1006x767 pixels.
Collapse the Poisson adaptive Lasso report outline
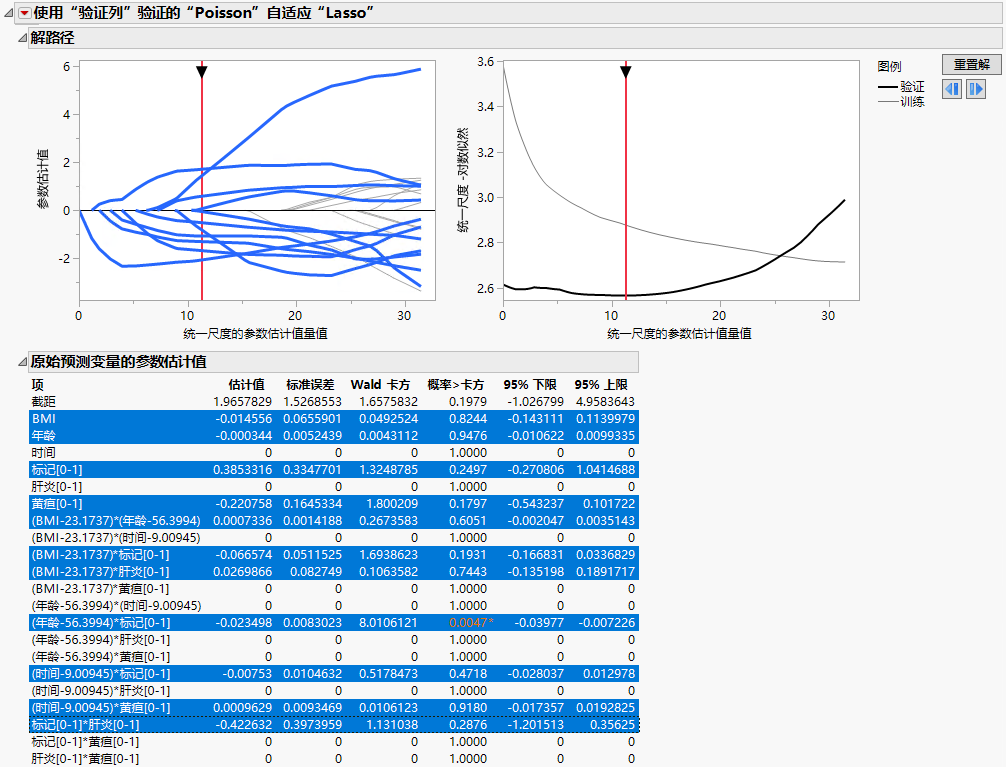tap(9, 13)
